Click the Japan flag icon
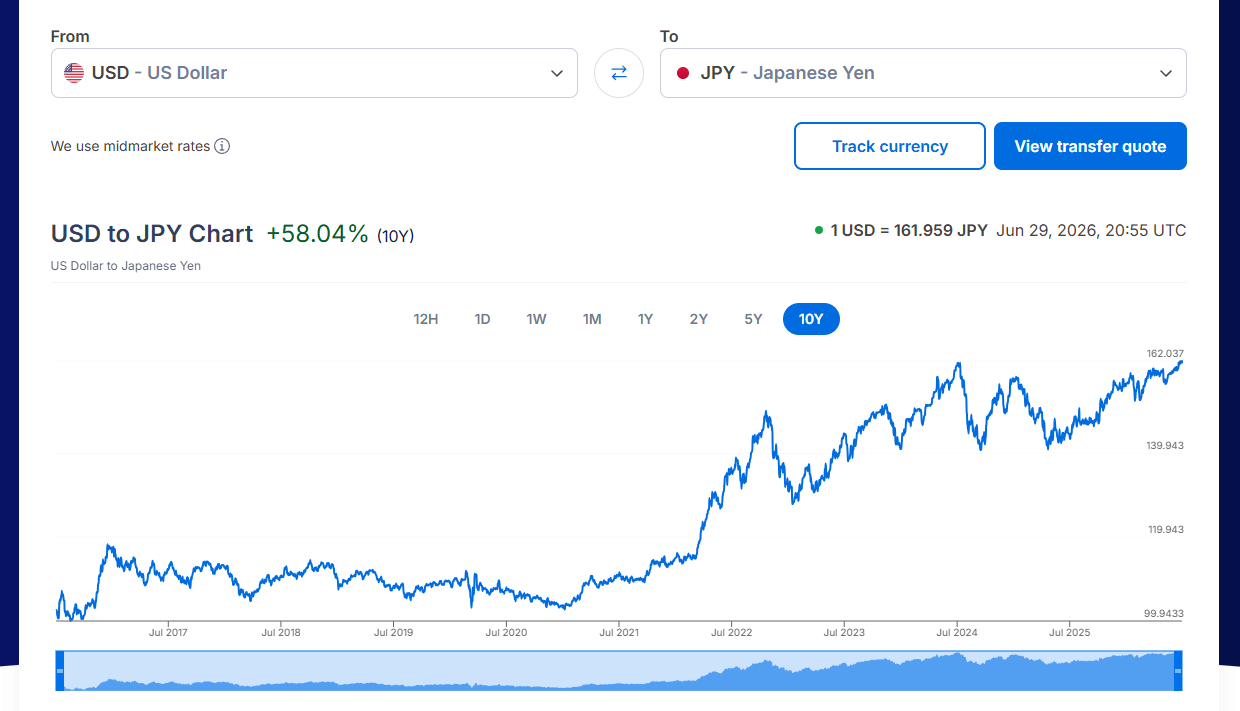This screenshot has width=1240, height=711. point(683,73)
